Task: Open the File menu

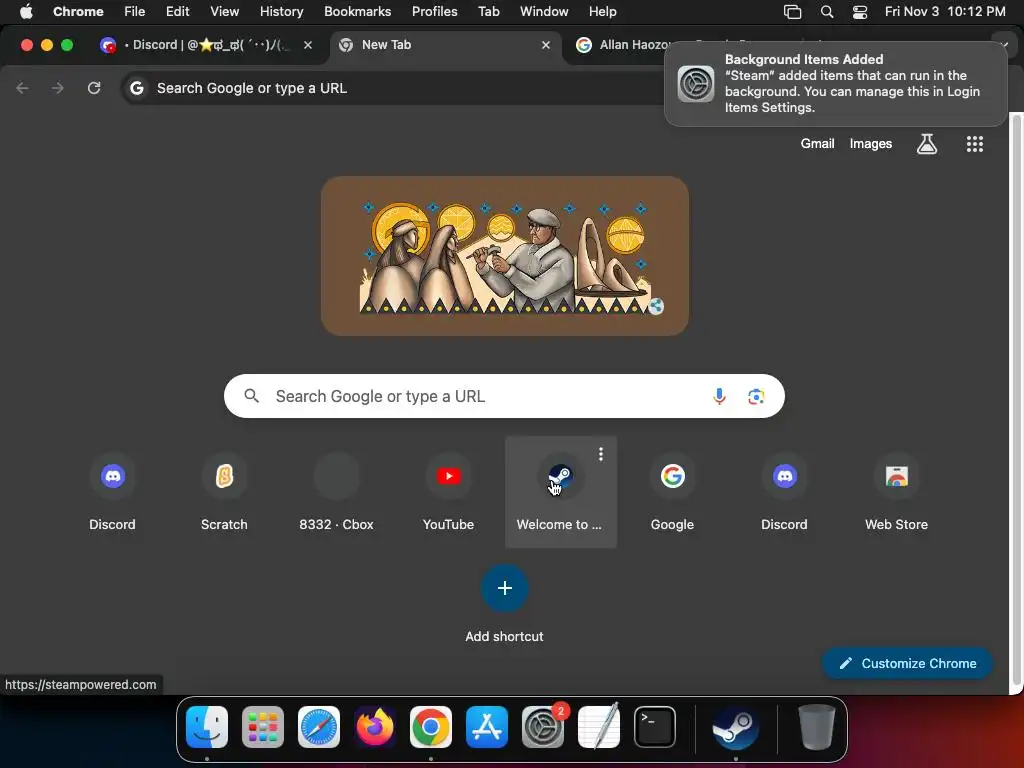Action: click(x=135, y=11)
